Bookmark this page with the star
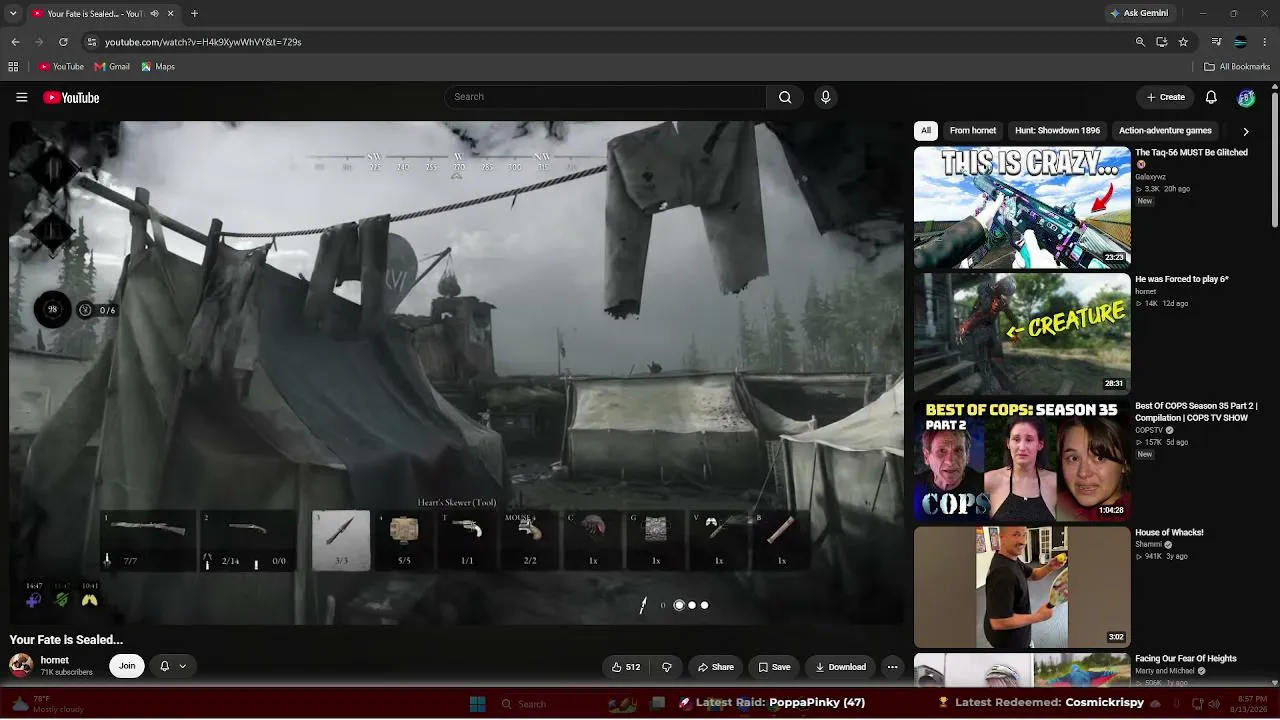The height and width of the screenshot is (720, 1280). 1183,42
